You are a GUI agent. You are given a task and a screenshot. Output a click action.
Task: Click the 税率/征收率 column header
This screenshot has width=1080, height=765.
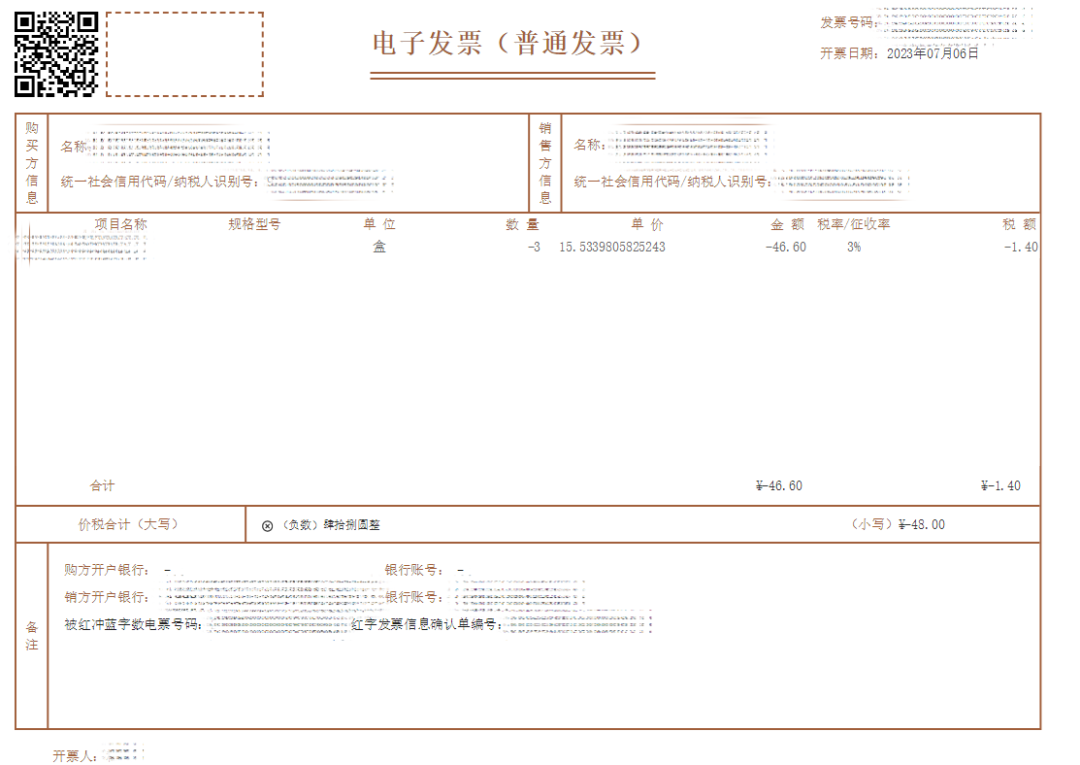click(x=853, y=224)
